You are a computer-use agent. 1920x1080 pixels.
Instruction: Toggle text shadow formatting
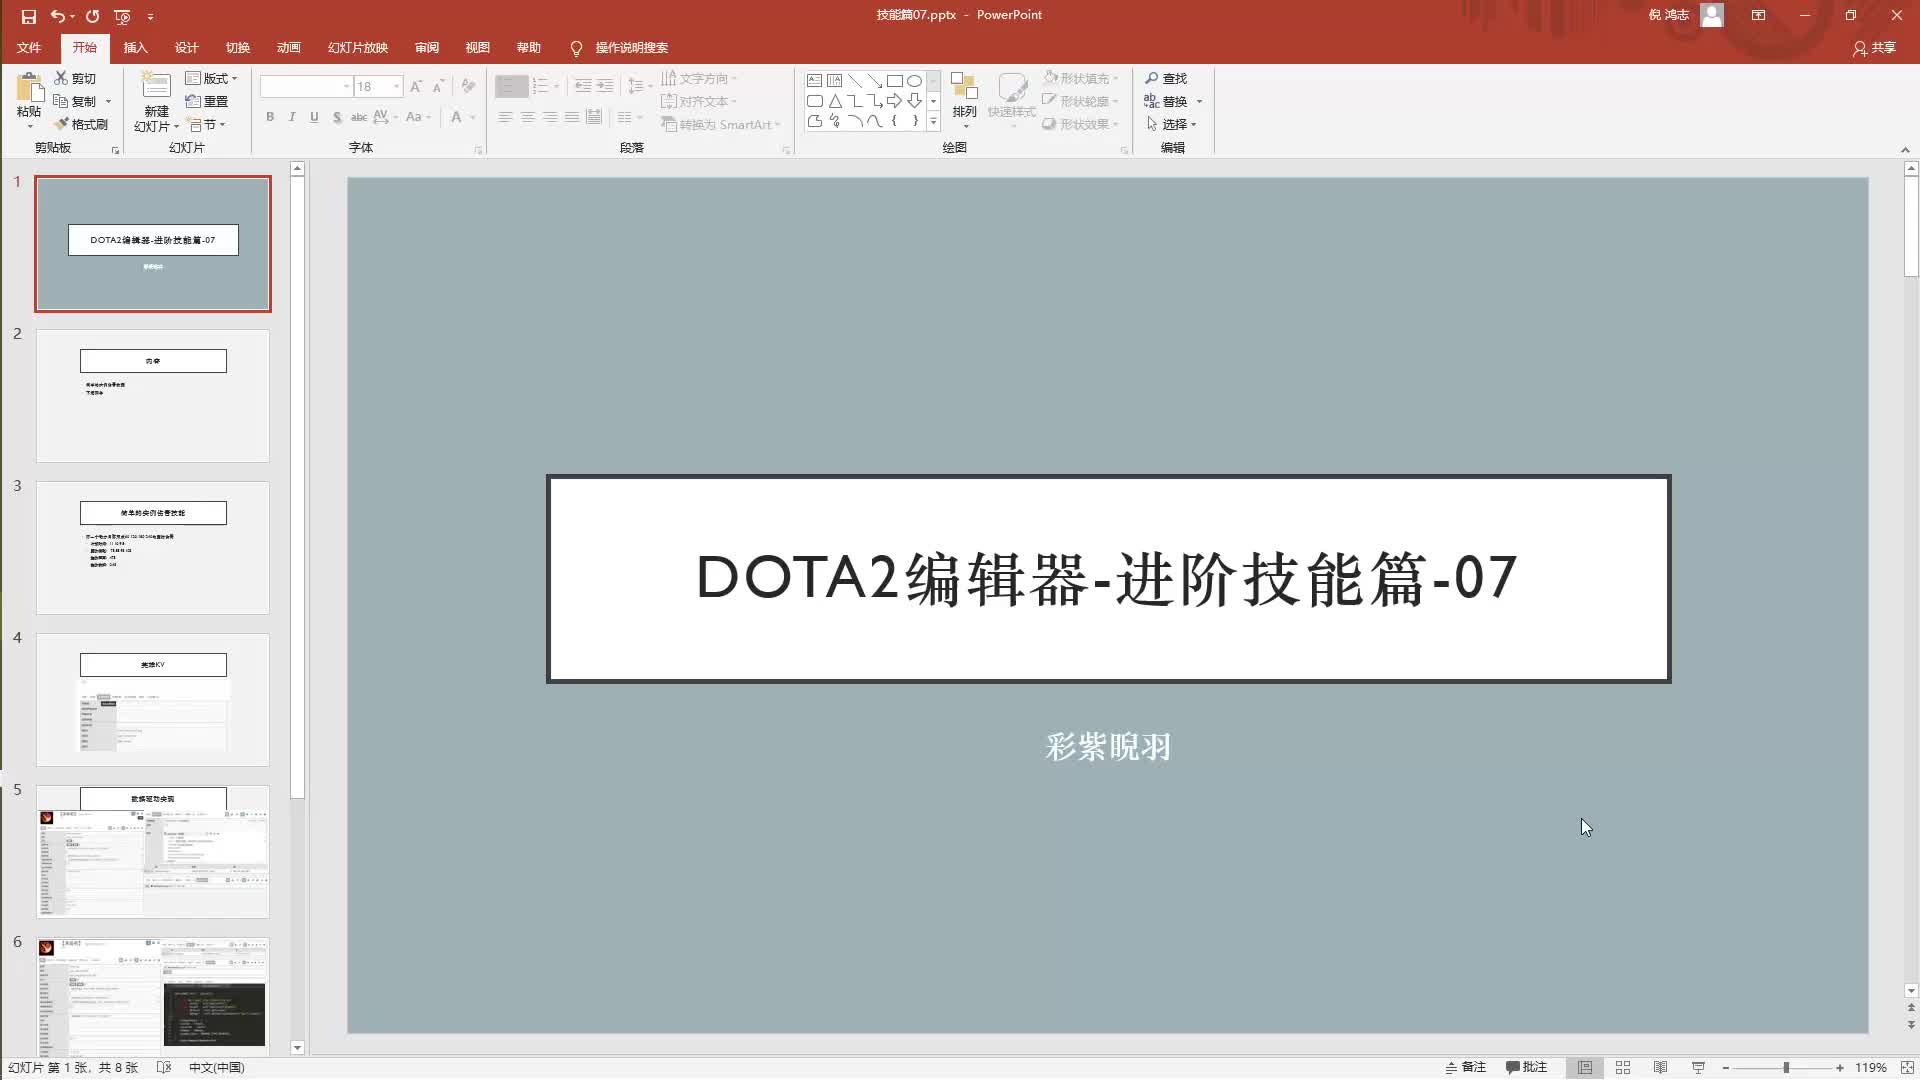coord(337,117)
